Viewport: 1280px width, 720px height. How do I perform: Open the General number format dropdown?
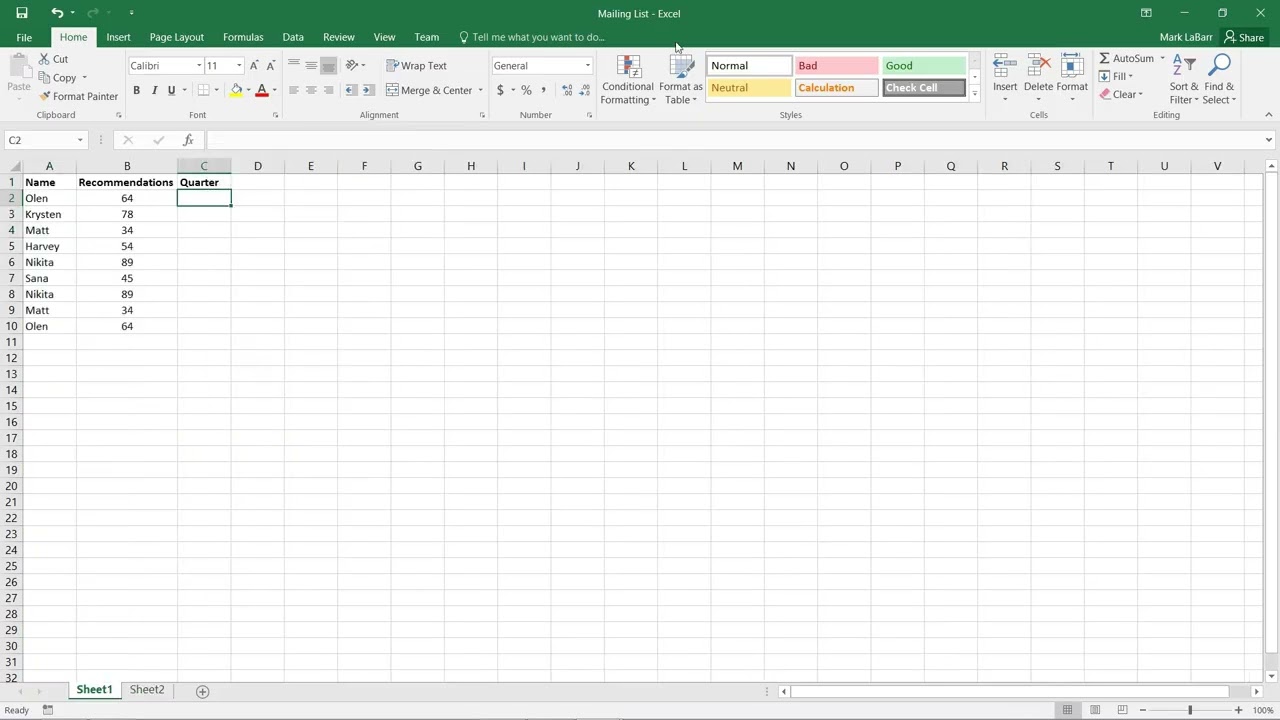(588, 66)
